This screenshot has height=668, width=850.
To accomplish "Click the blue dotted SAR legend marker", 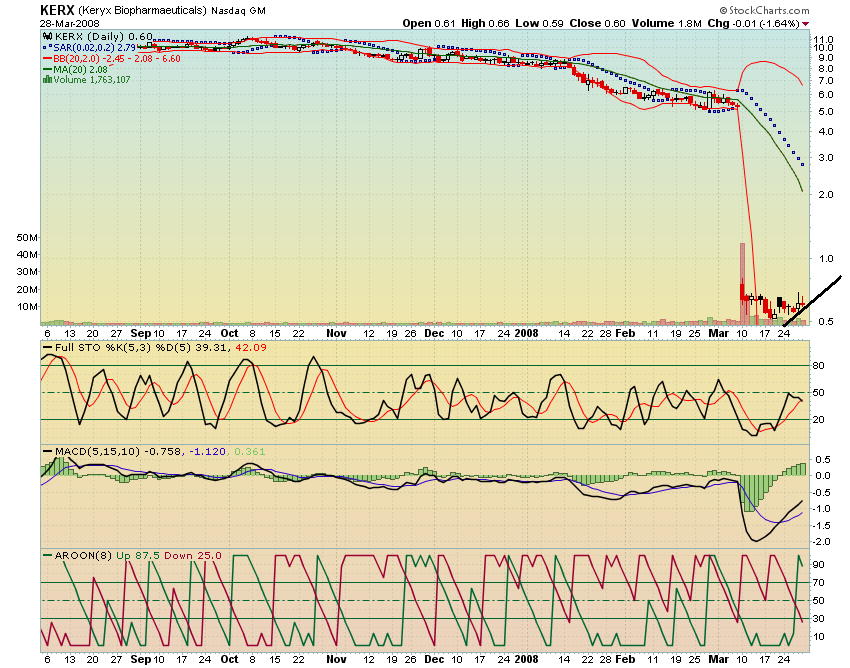I will pos(46,48).
